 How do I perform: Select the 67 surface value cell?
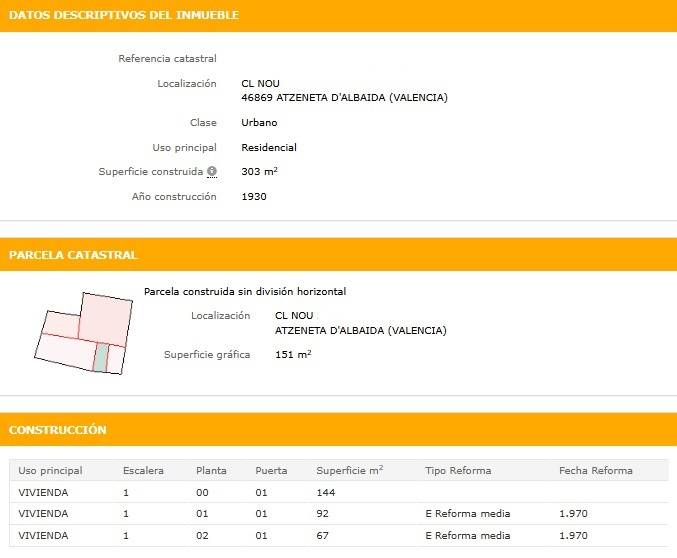[x=322, y=536]
